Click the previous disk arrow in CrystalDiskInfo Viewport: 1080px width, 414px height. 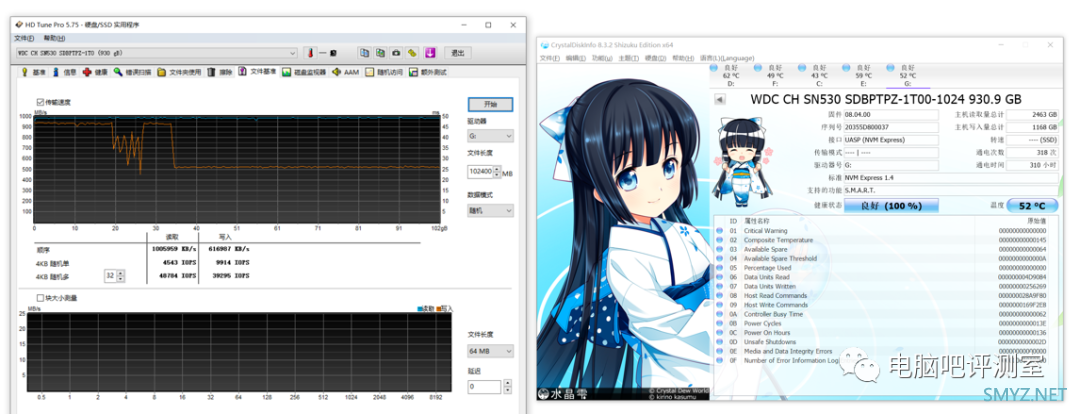coord(720,99)
